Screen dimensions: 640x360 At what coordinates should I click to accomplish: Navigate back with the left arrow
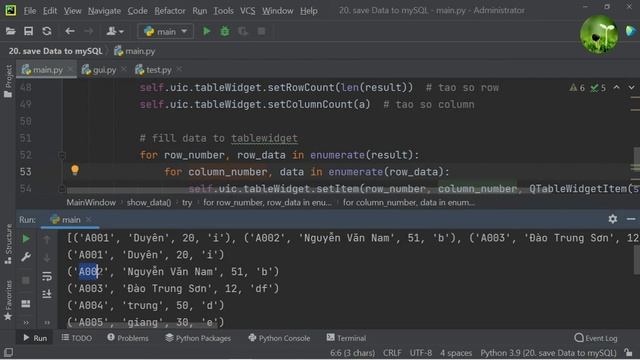click(70, 31)
